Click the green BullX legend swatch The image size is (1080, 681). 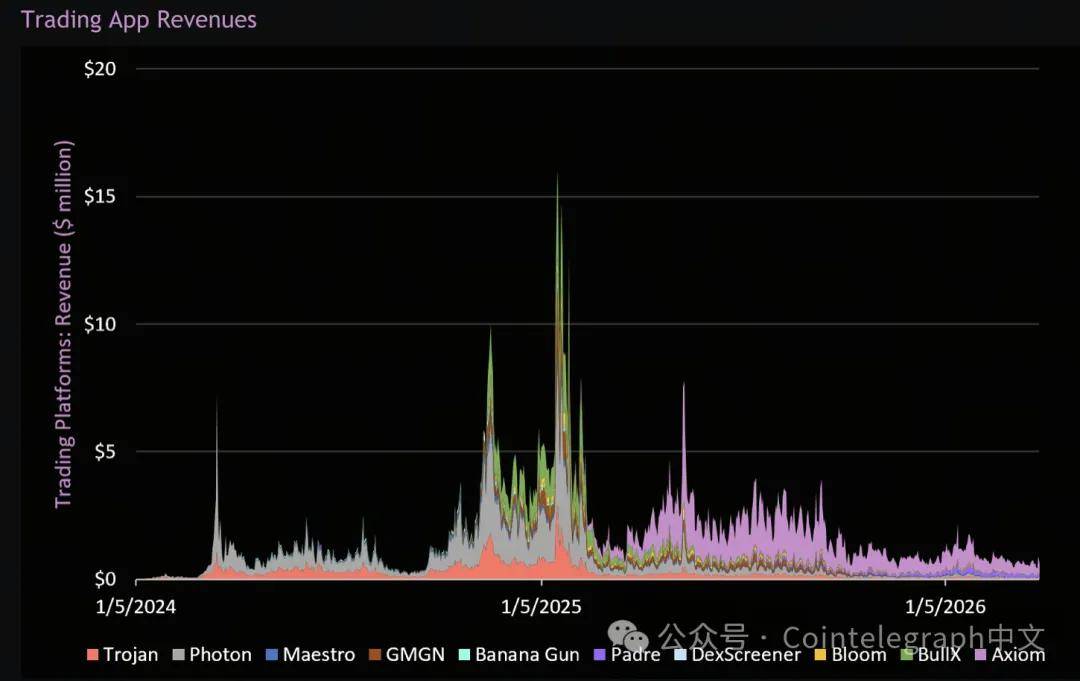908,655
